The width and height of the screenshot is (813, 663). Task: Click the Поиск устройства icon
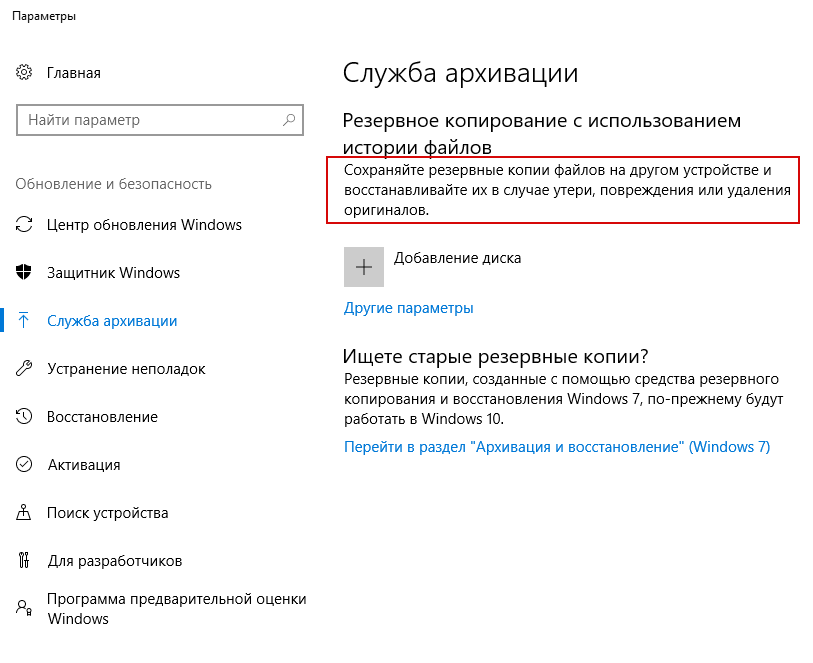click(x=25, y=513)
